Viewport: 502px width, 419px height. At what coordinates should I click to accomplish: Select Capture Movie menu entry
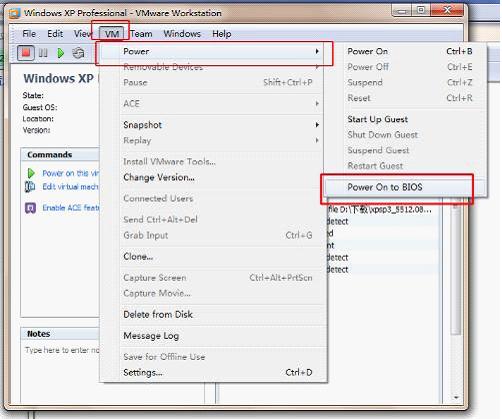[212, 293]
